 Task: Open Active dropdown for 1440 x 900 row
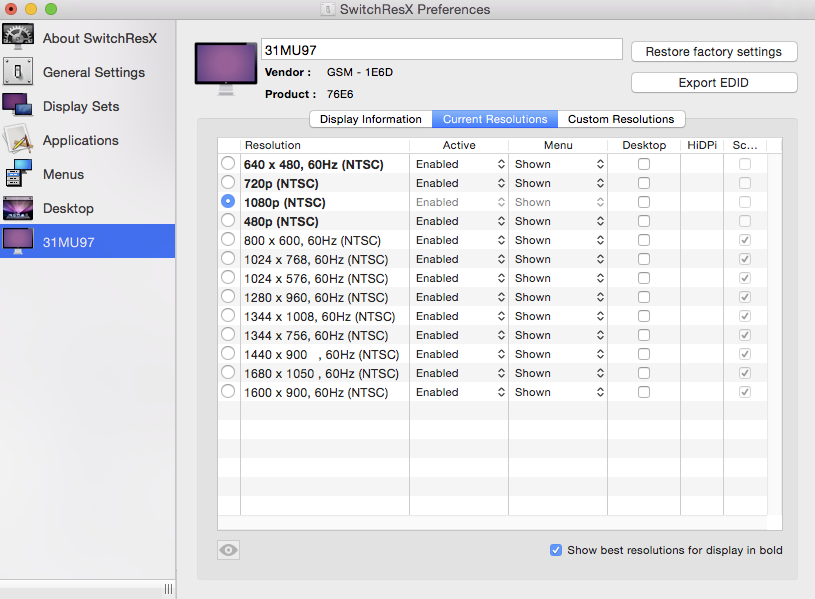459,354
